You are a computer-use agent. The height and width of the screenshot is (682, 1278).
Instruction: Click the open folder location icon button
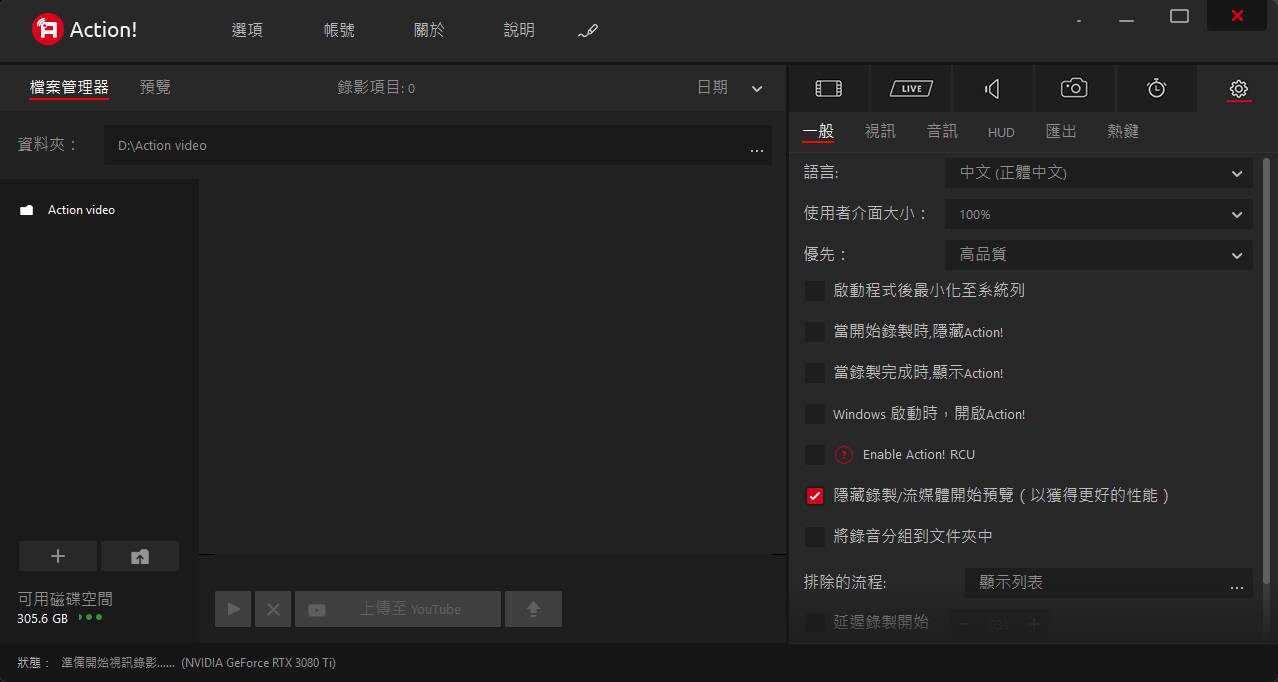point(140,556)
